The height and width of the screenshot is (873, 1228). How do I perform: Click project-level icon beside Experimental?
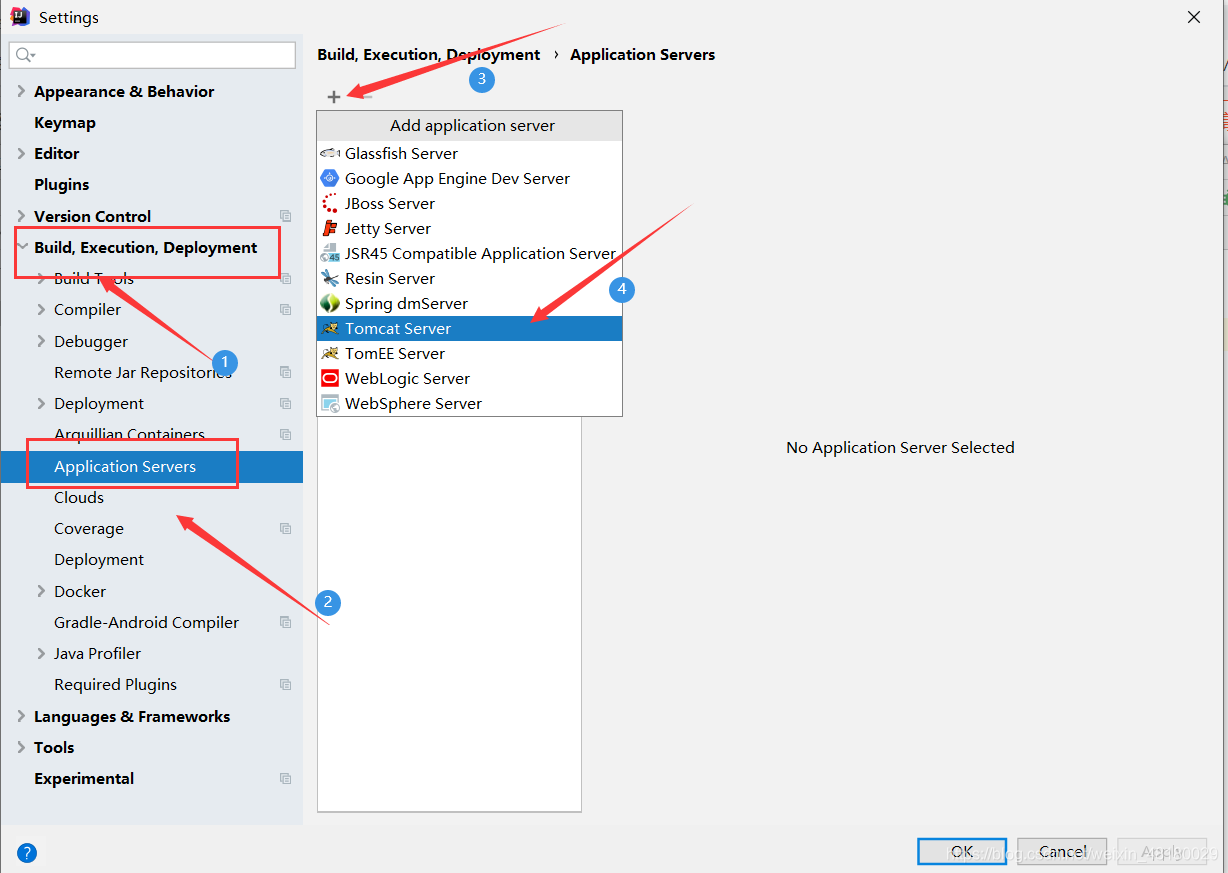(286, 778)
